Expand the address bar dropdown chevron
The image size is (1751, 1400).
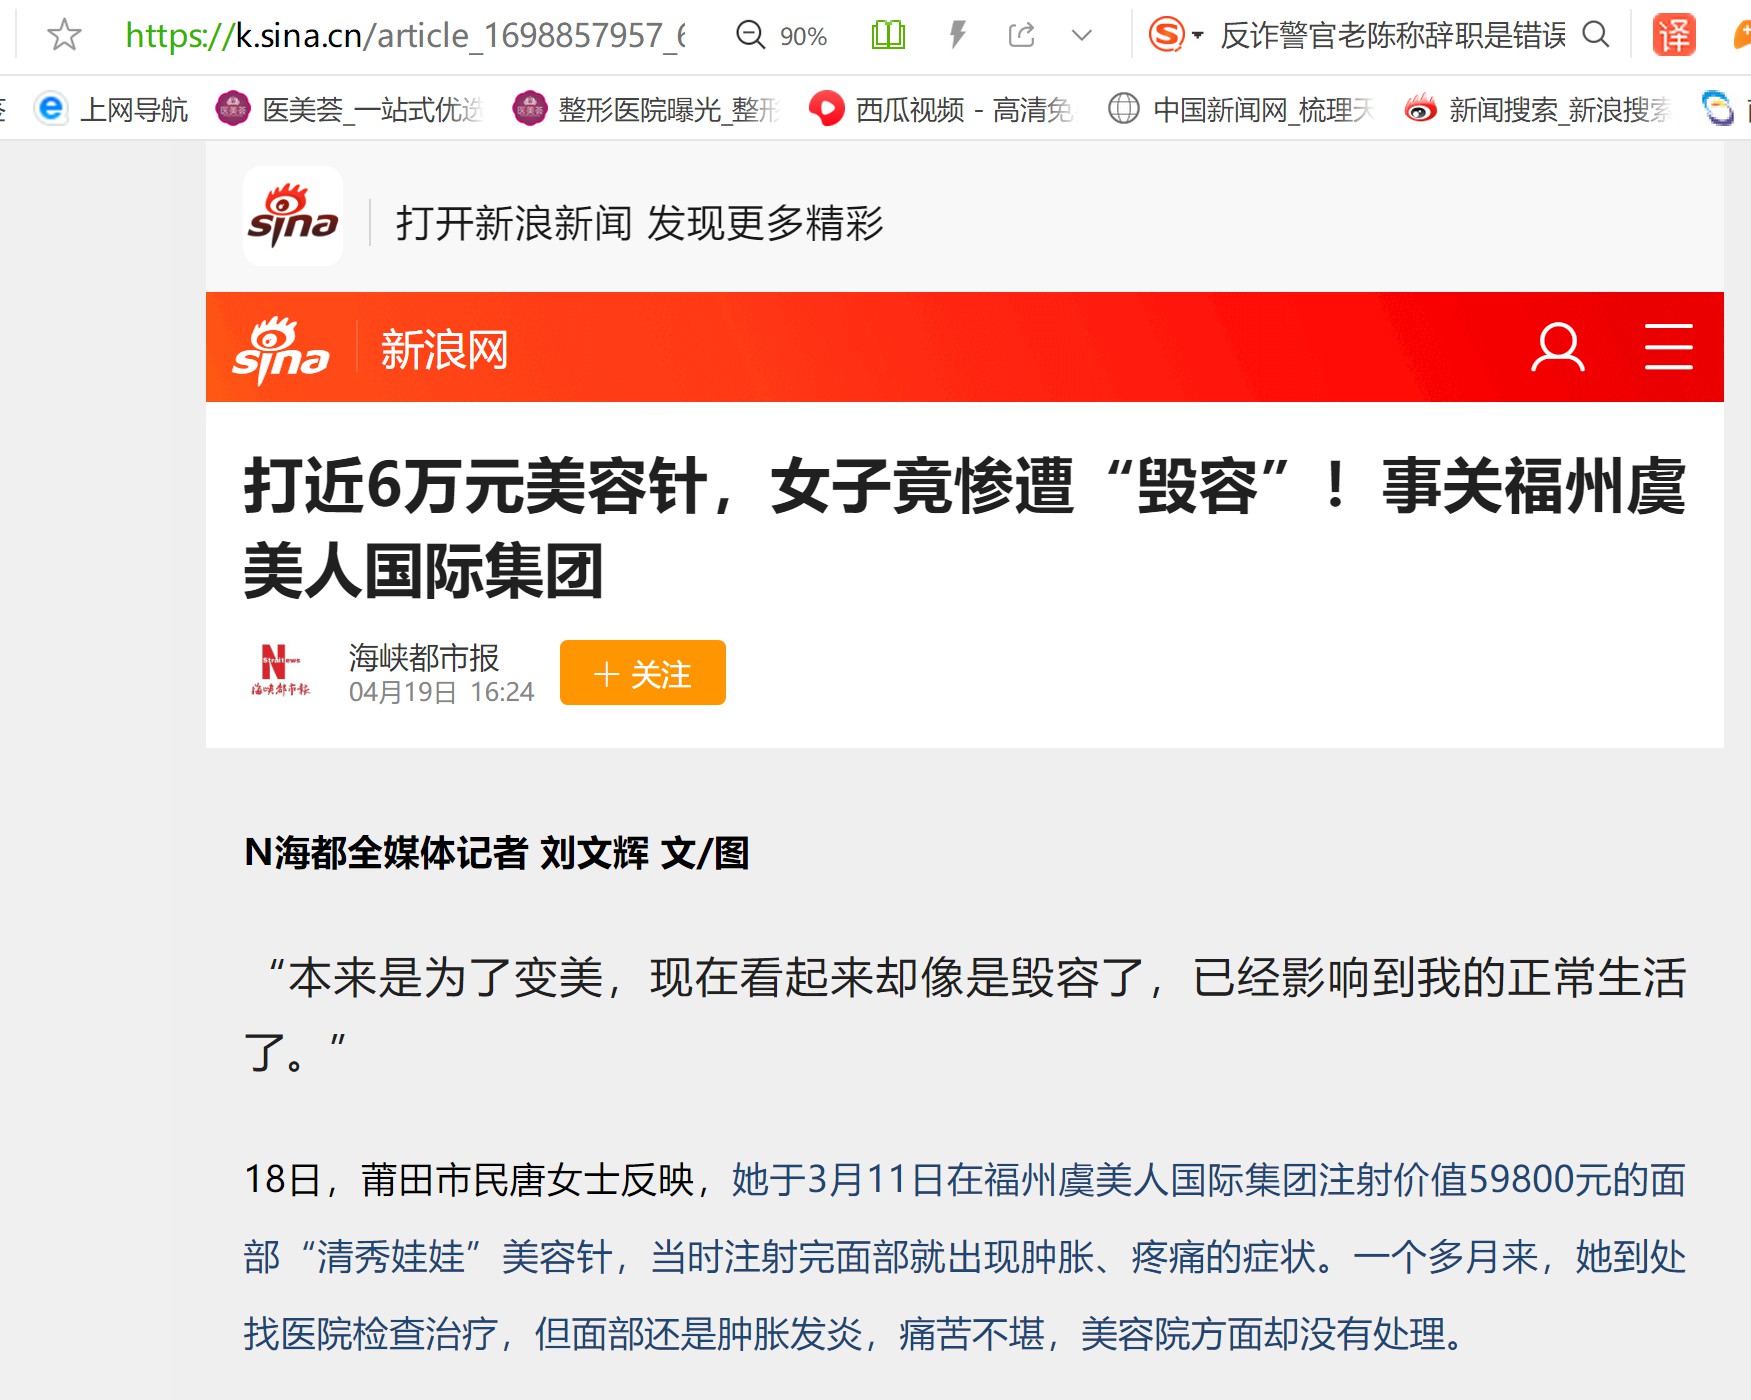1081,36
